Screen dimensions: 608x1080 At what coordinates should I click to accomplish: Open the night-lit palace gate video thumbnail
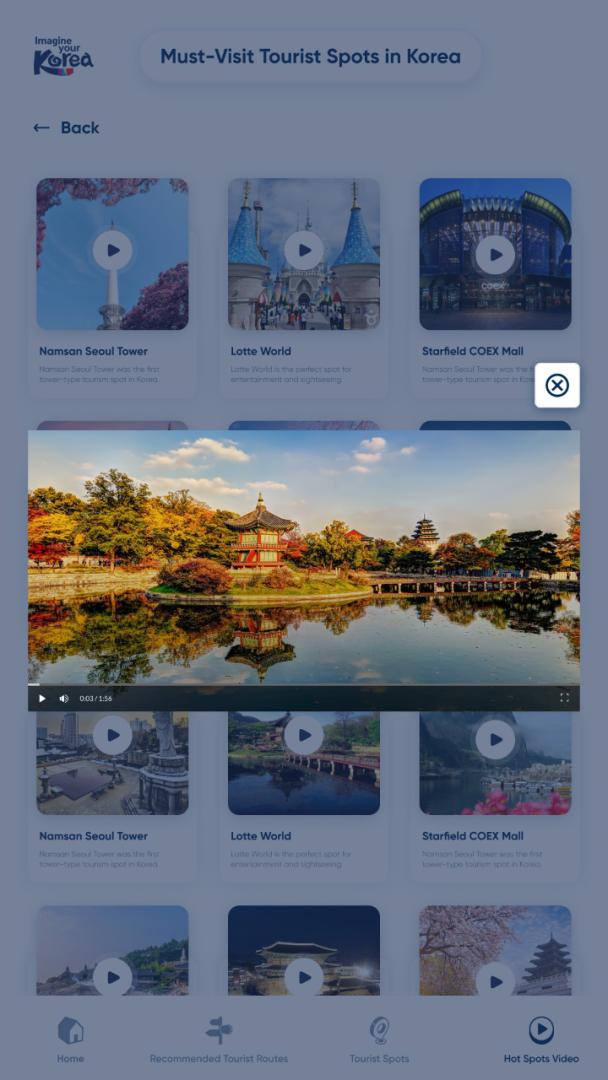[304, 975]
